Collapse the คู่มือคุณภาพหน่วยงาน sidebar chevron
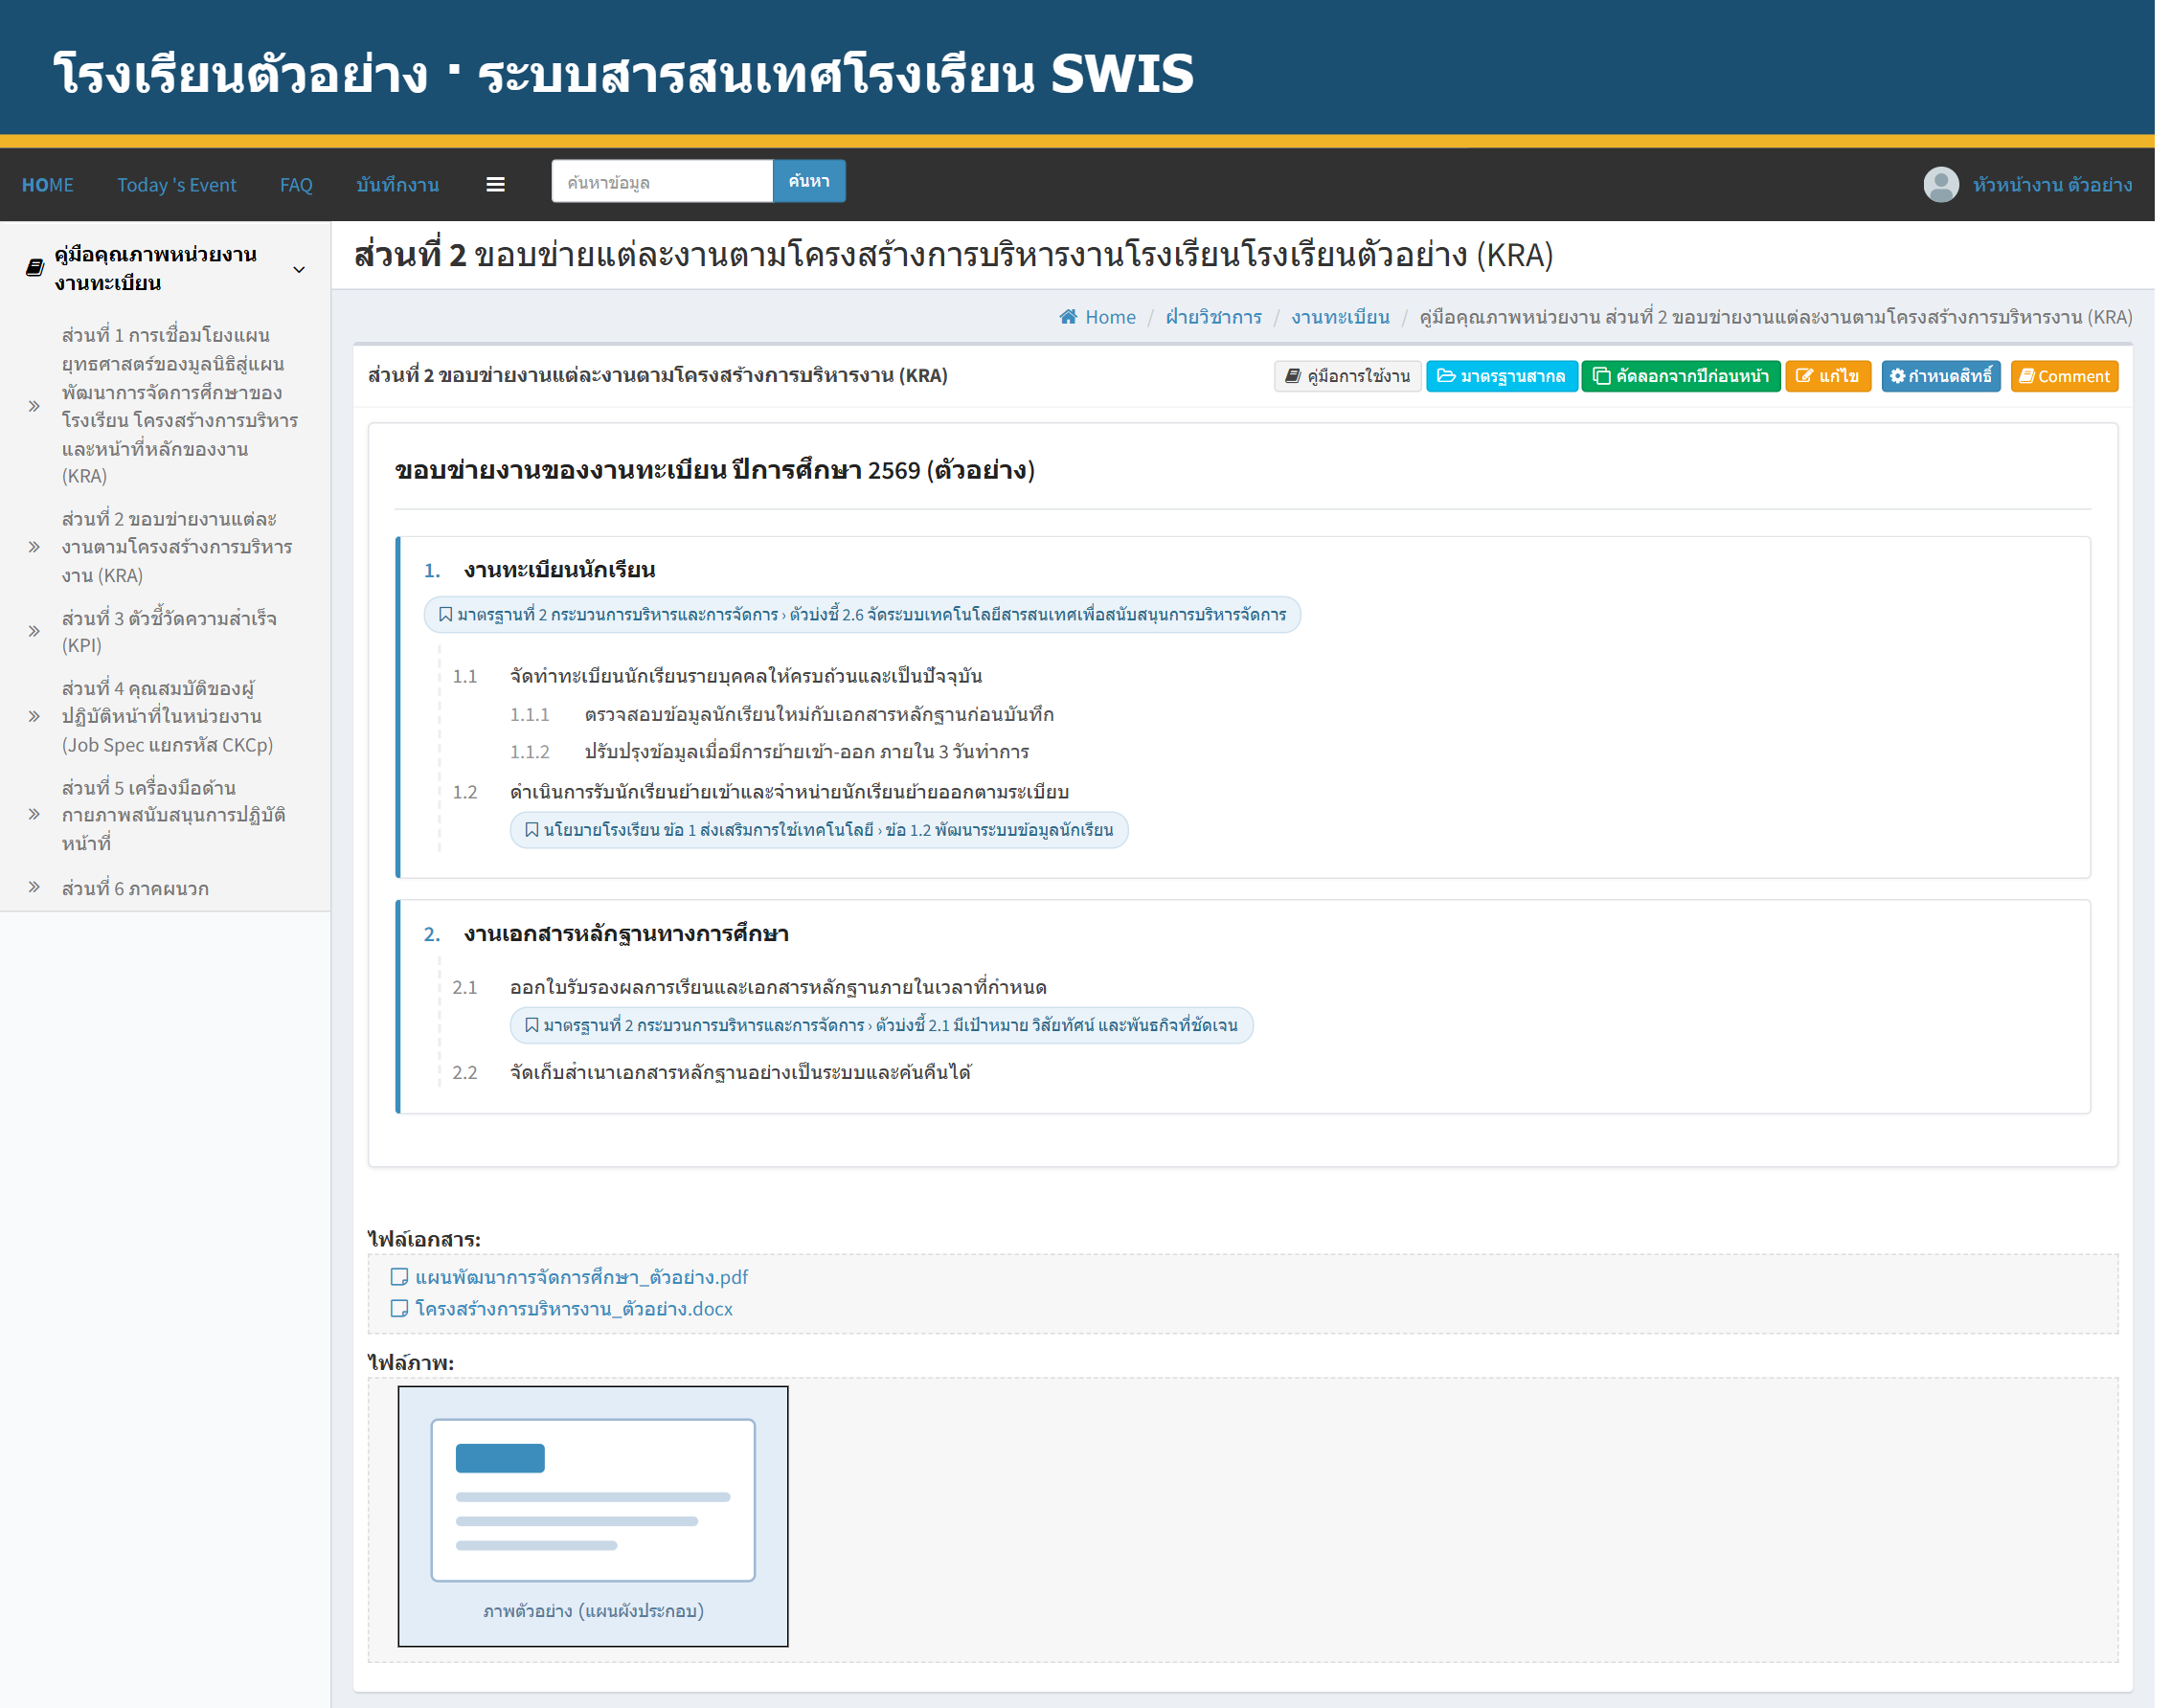 299,269
